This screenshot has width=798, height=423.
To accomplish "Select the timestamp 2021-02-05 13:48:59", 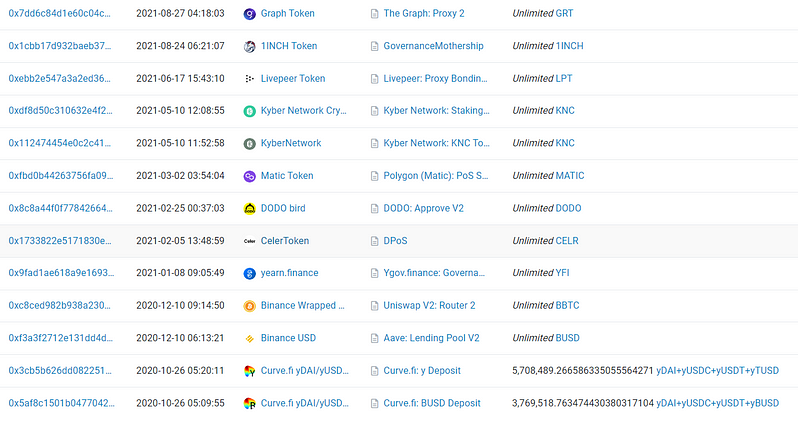I will click(x=180, y=241).
